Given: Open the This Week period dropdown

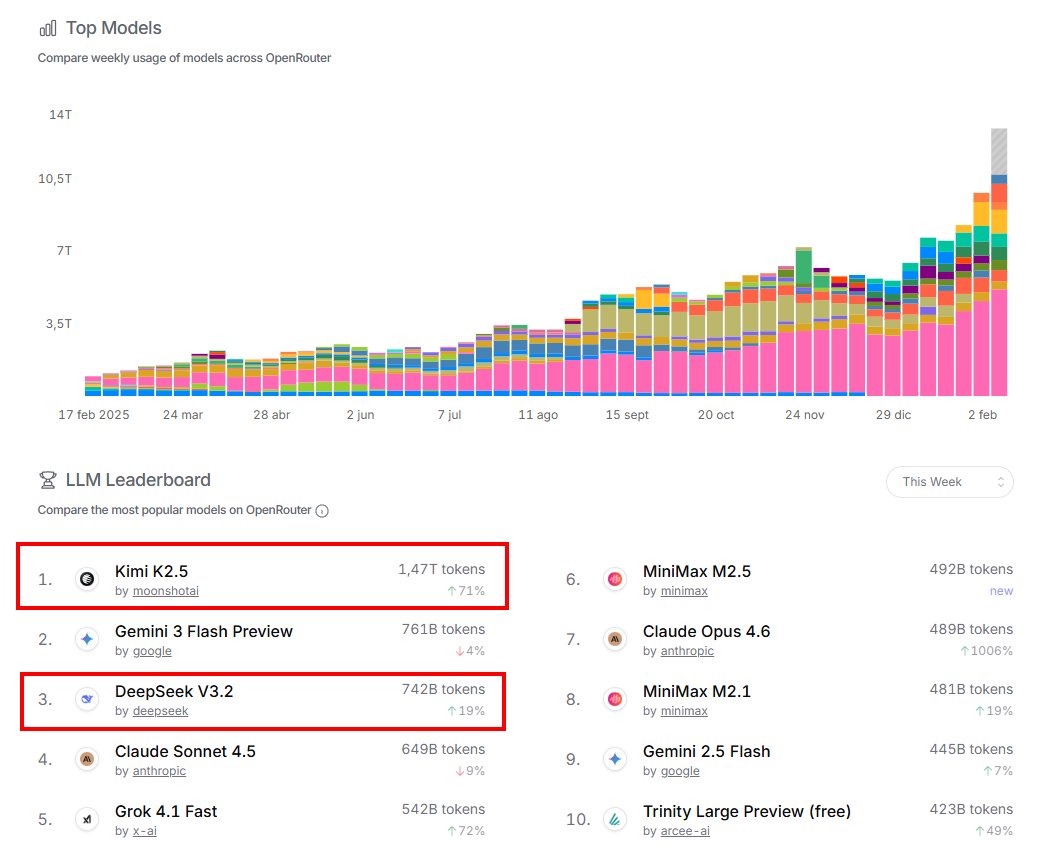Looking at the screenshot, I should [949, 482].
